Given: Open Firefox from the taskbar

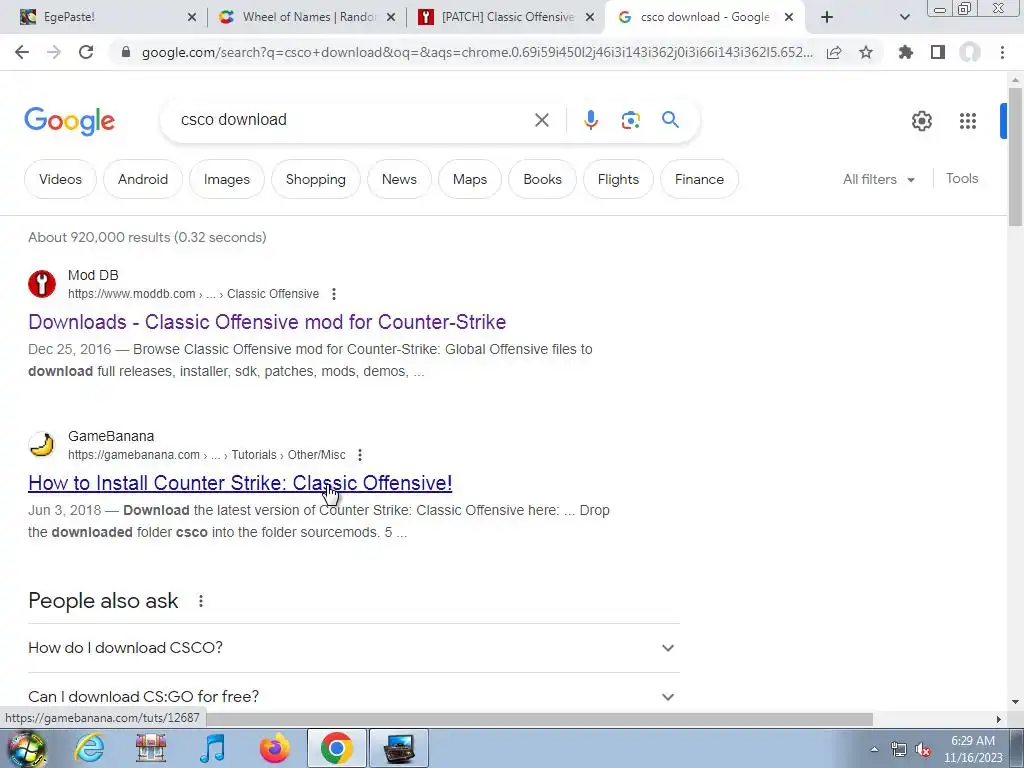Looking at the screenshot, I should [274, 748].
